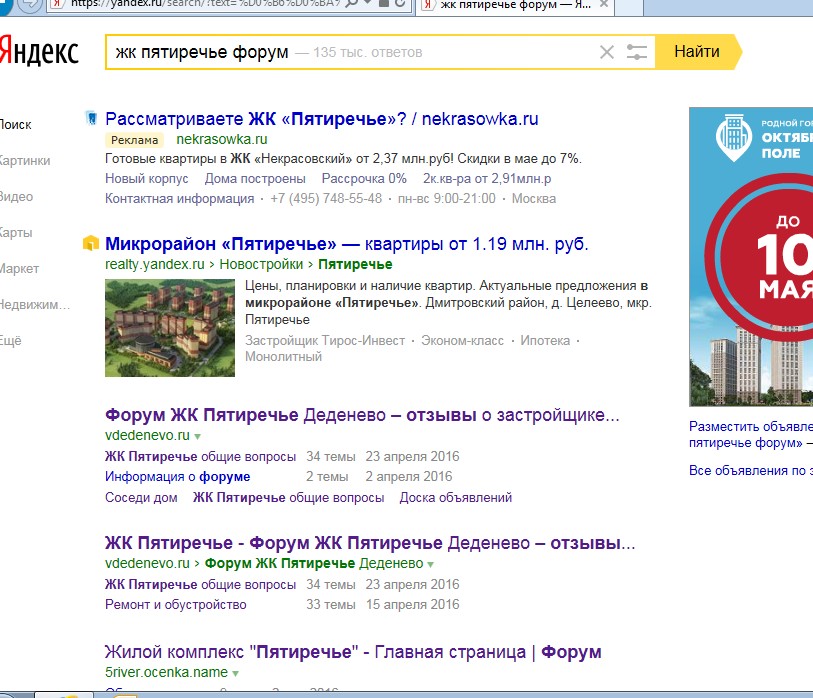The width and height of the screenshot is (813, 698).
Task: Switch to Поиск in the left menu
Action: tap(16, 124)
